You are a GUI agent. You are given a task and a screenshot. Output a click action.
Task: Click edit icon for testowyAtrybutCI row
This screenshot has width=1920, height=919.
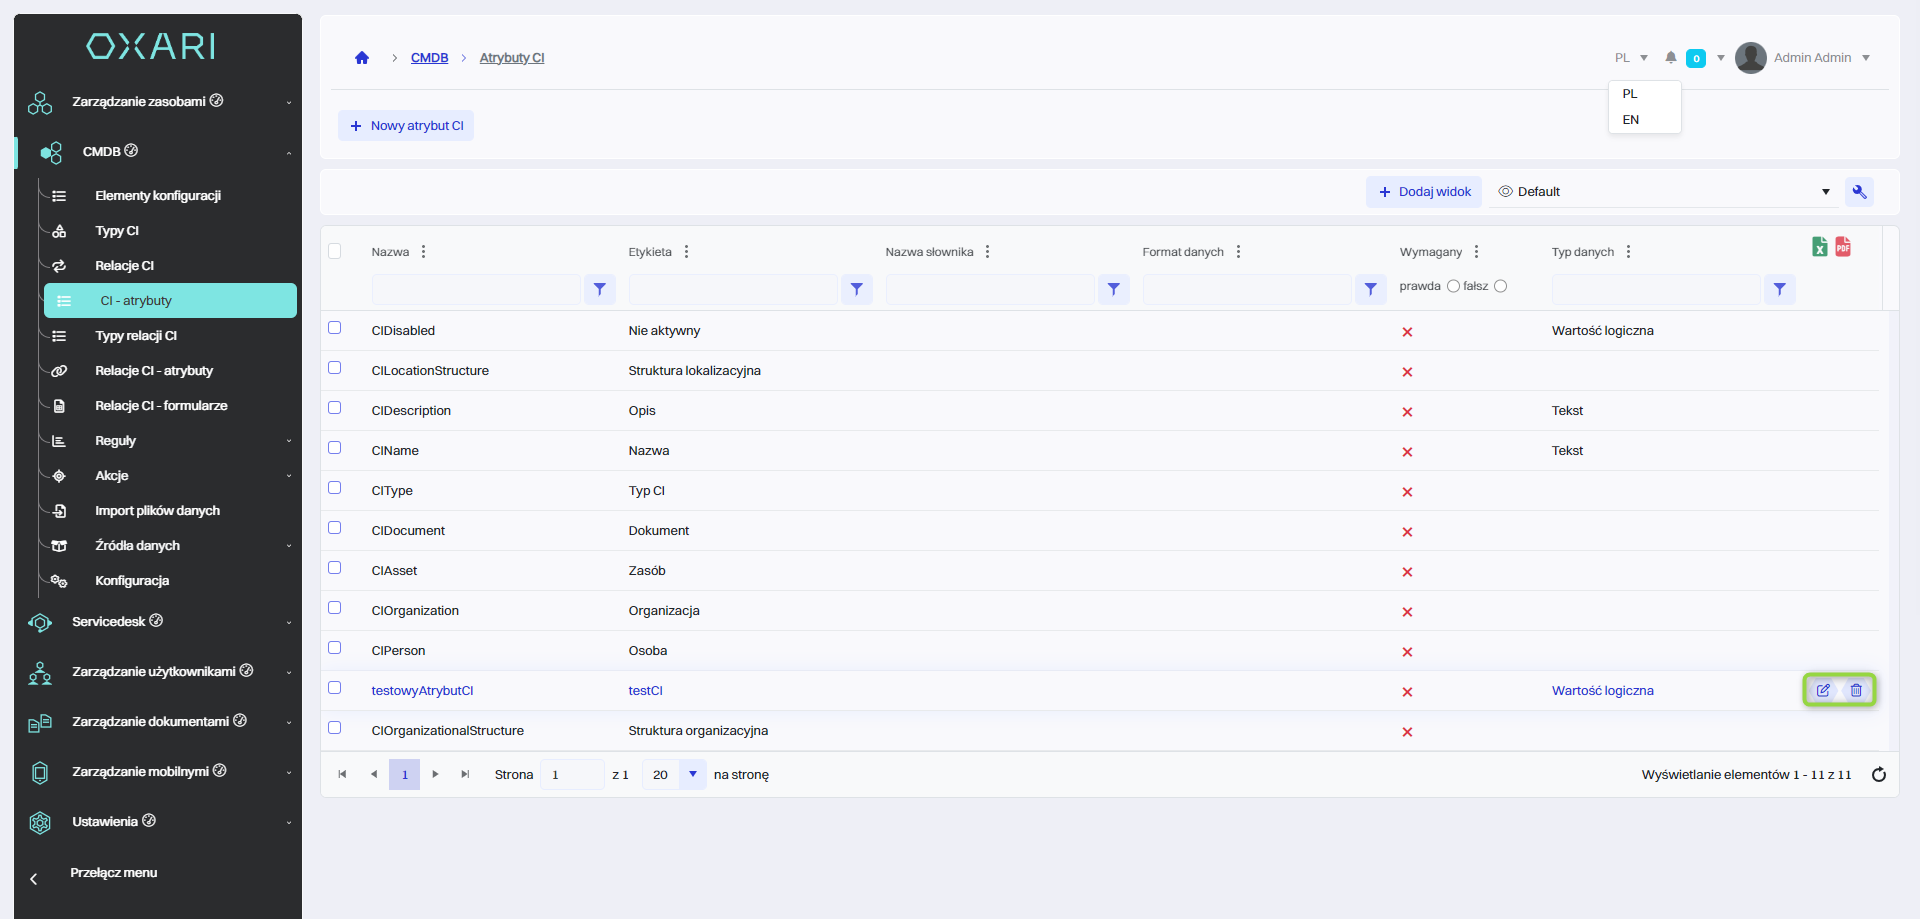[x=1823, y=690]
